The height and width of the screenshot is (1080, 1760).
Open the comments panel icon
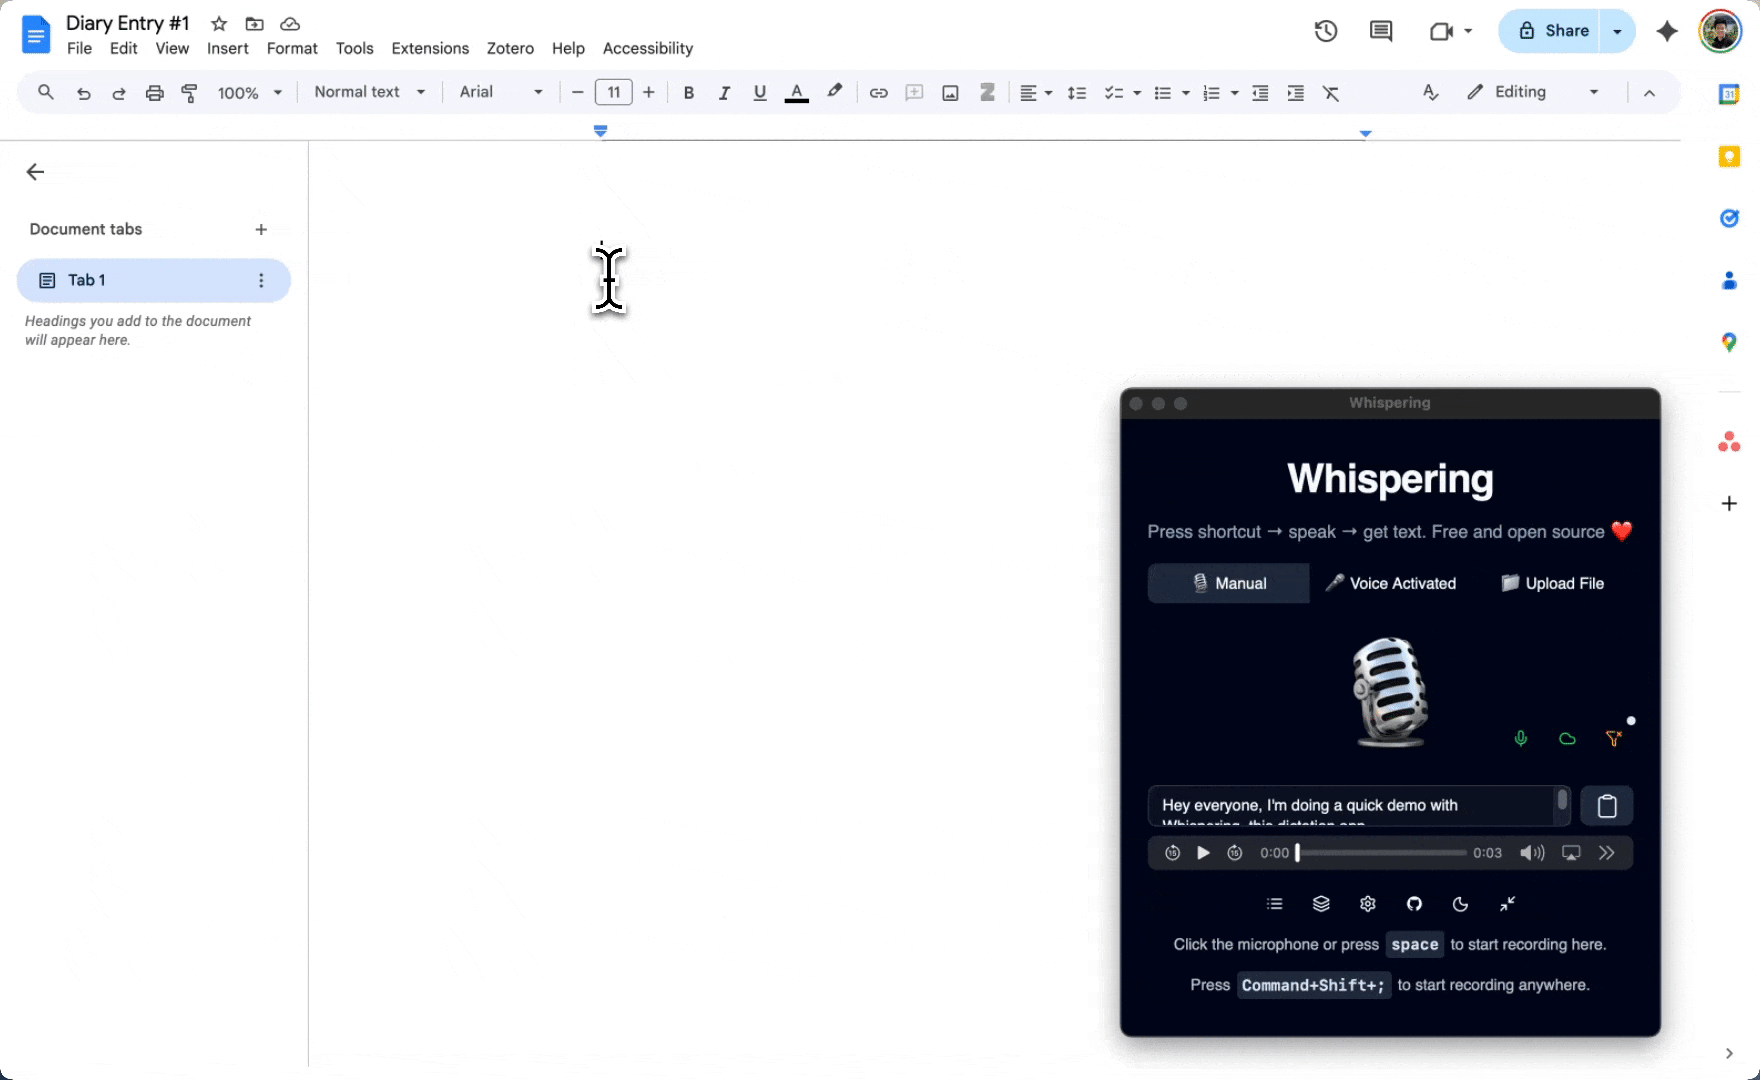1381,31
